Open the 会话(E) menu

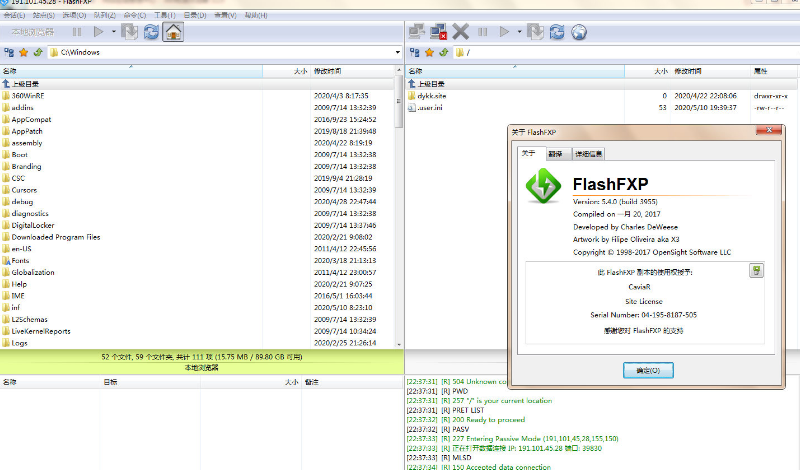click(14, 15)
